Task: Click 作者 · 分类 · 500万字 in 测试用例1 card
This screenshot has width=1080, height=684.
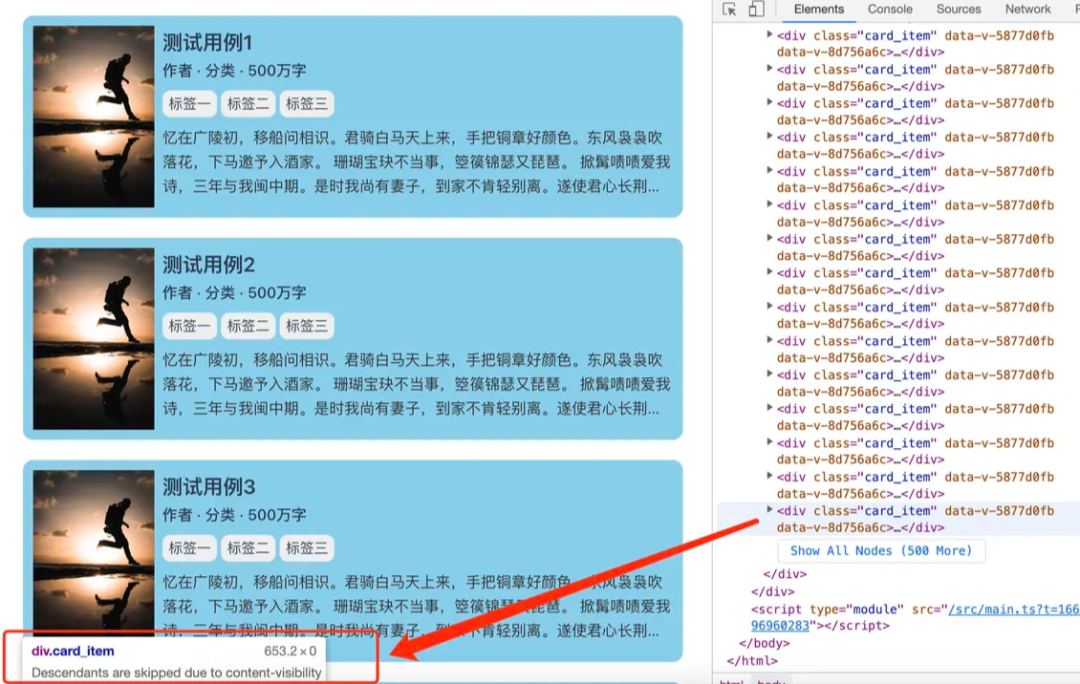Action: tap(234, 71)
